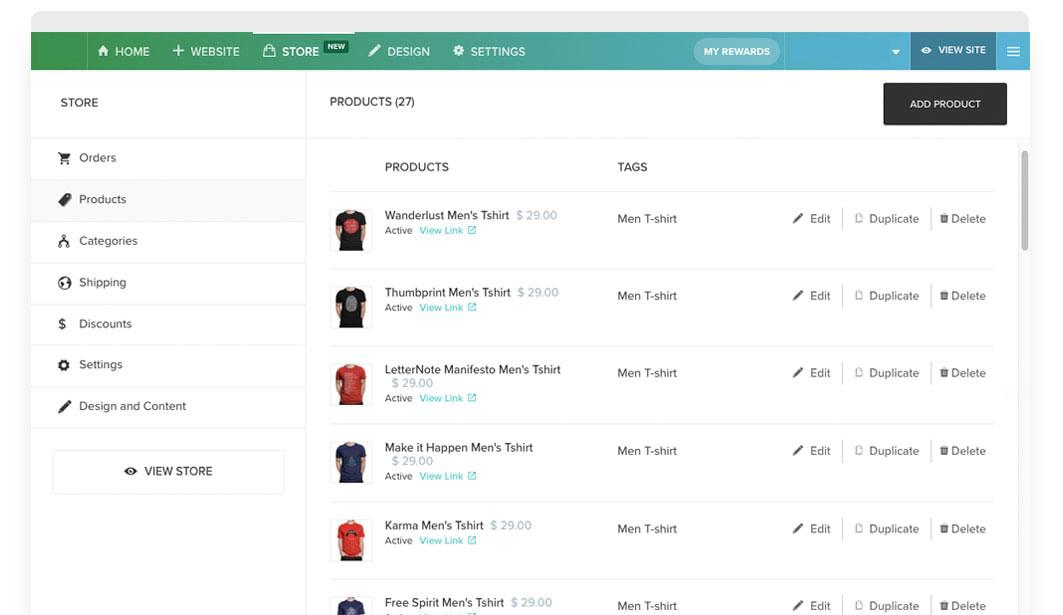Expand the account dropdown arrow
Screen dimensions: 1063x615
tap(896, 52)
